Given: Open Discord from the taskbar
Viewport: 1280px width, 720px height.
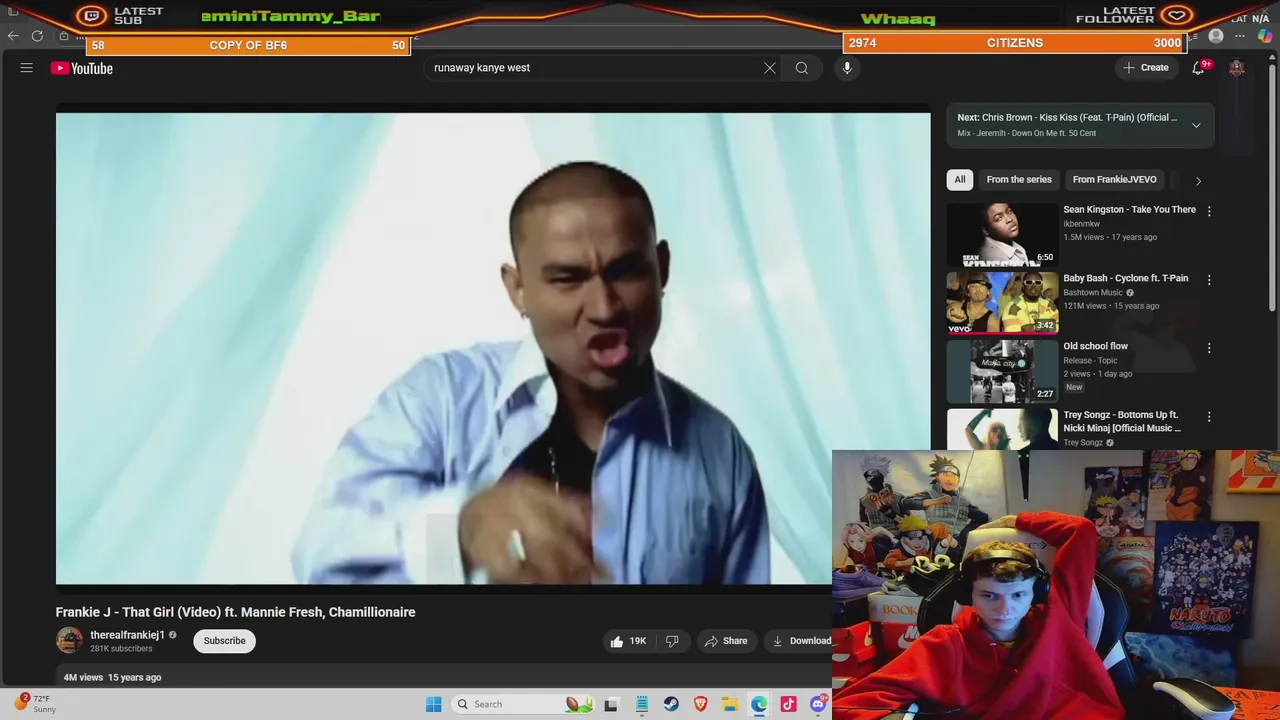Looking at the screenshot, I should [818, 704].
